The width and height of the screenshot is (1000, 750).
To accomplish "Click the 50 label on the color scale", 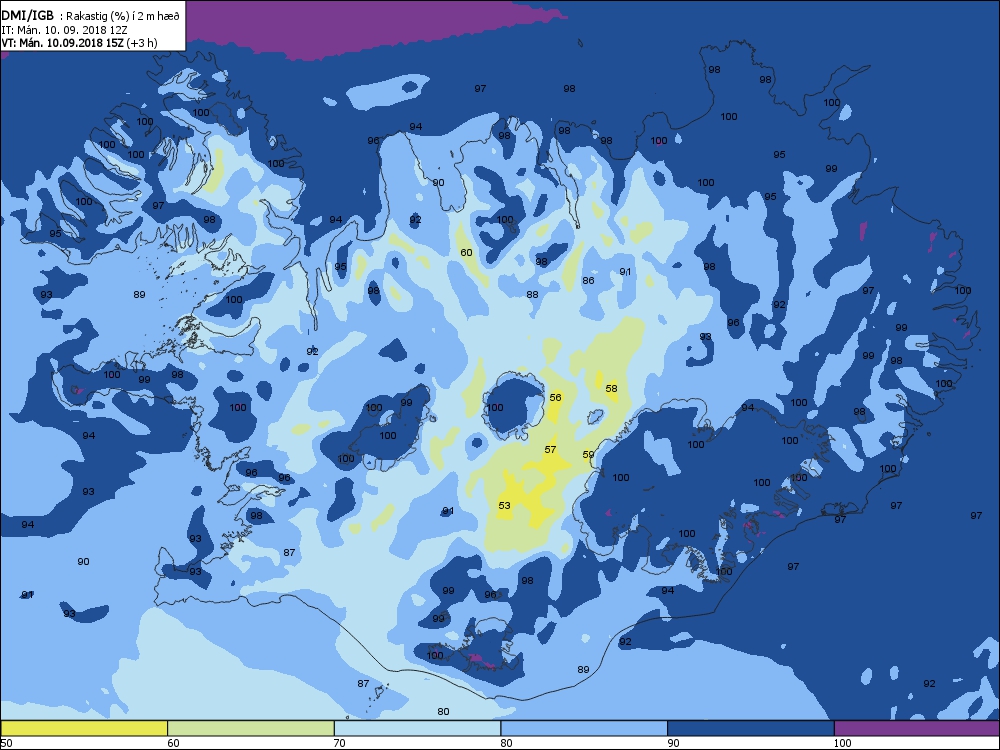I will (6, 743).
